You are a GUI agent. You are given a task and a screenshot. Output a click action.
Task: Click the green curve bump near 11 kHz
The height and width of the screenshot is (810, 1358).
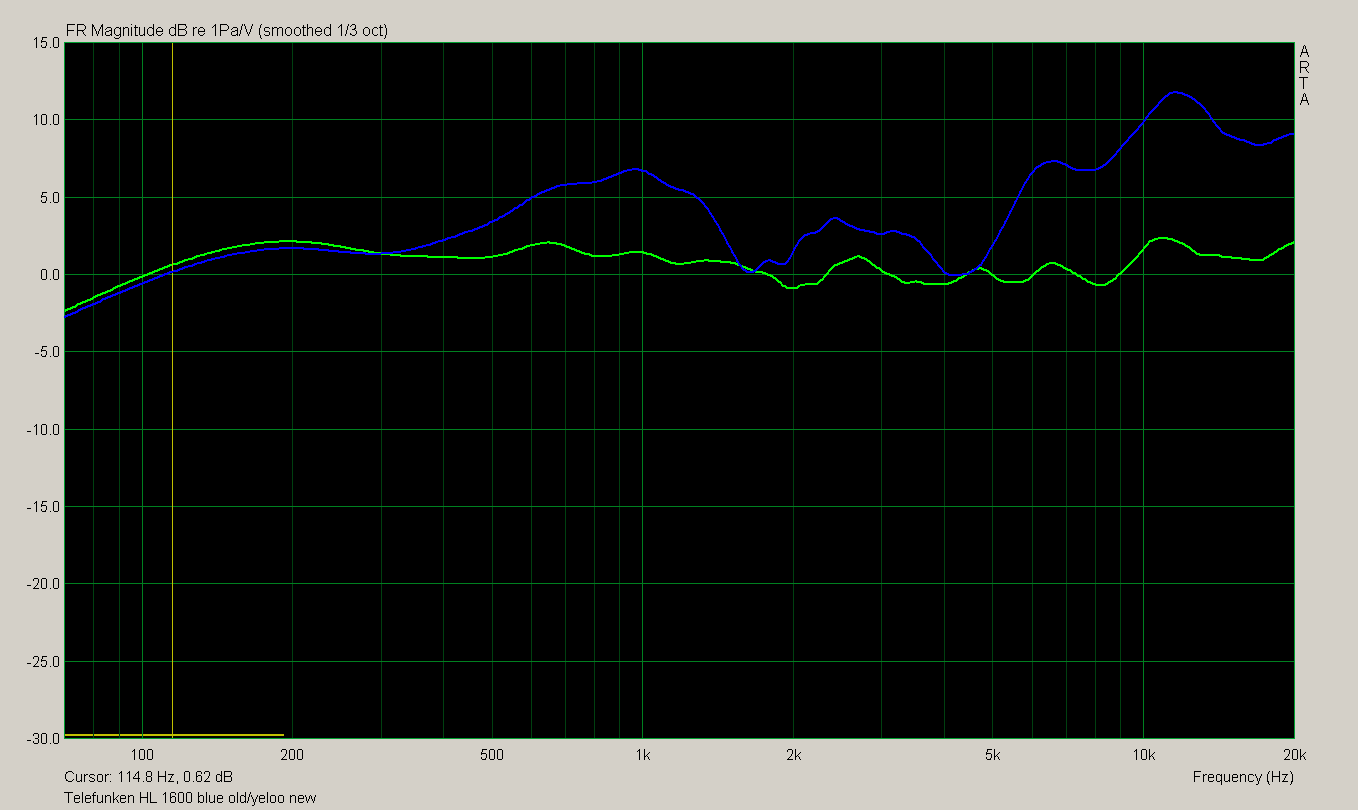point(1160,238)
